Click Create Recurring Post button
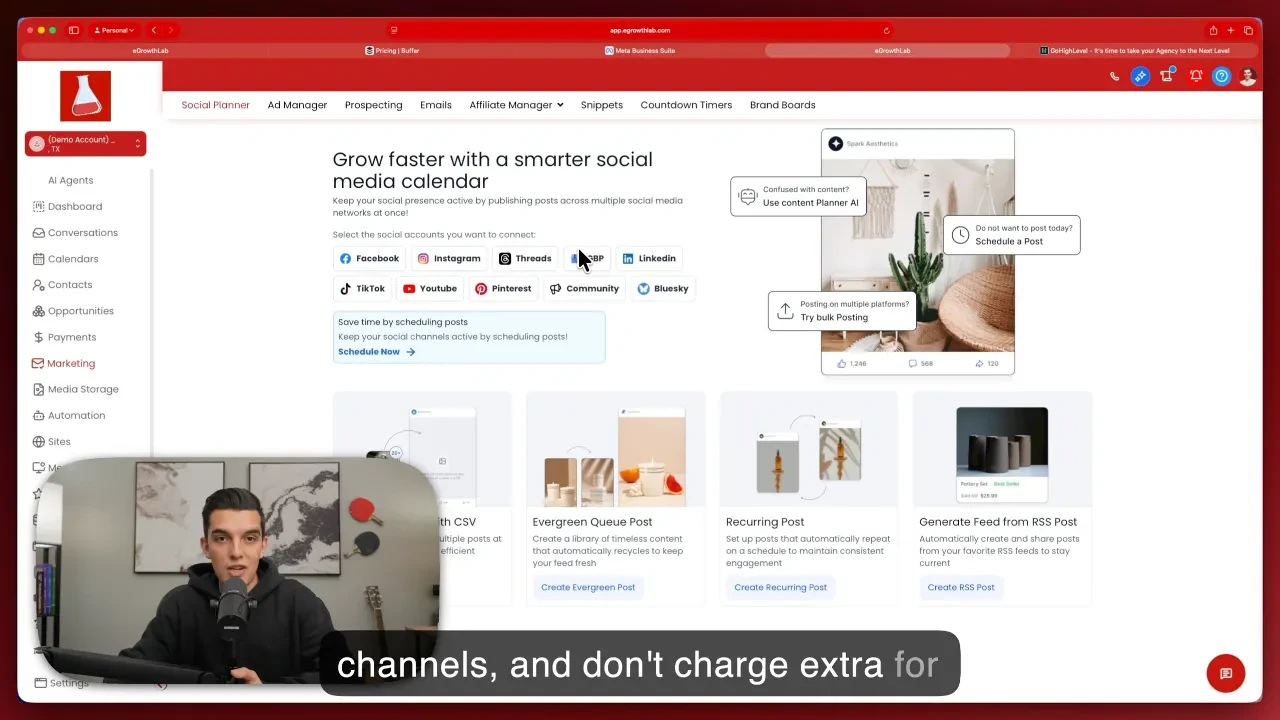 pyautogui.click(x=780, y=587)
